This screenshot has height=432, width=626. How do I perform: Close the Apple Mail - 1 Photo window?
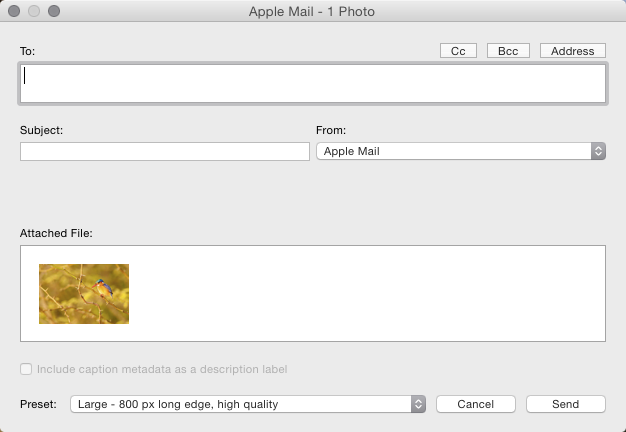coord(14,11)
